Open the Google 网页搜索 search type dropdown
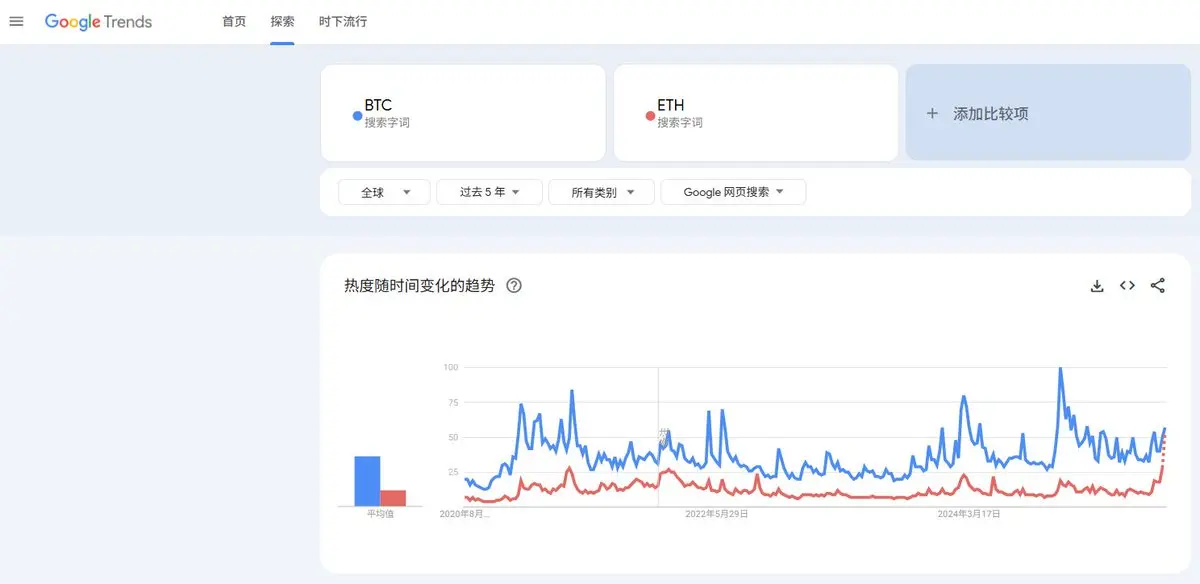This screenshot has height=584, width=1200. point(733,192)
